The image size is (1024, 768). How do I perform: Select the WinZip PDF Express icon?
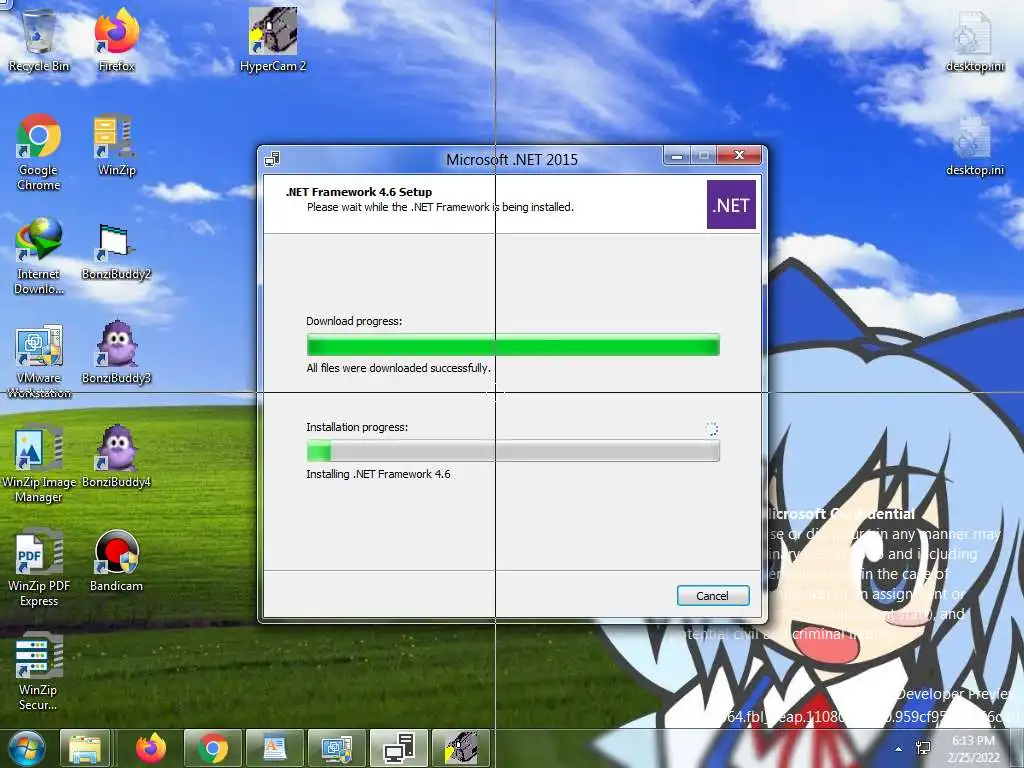[39, 568]
